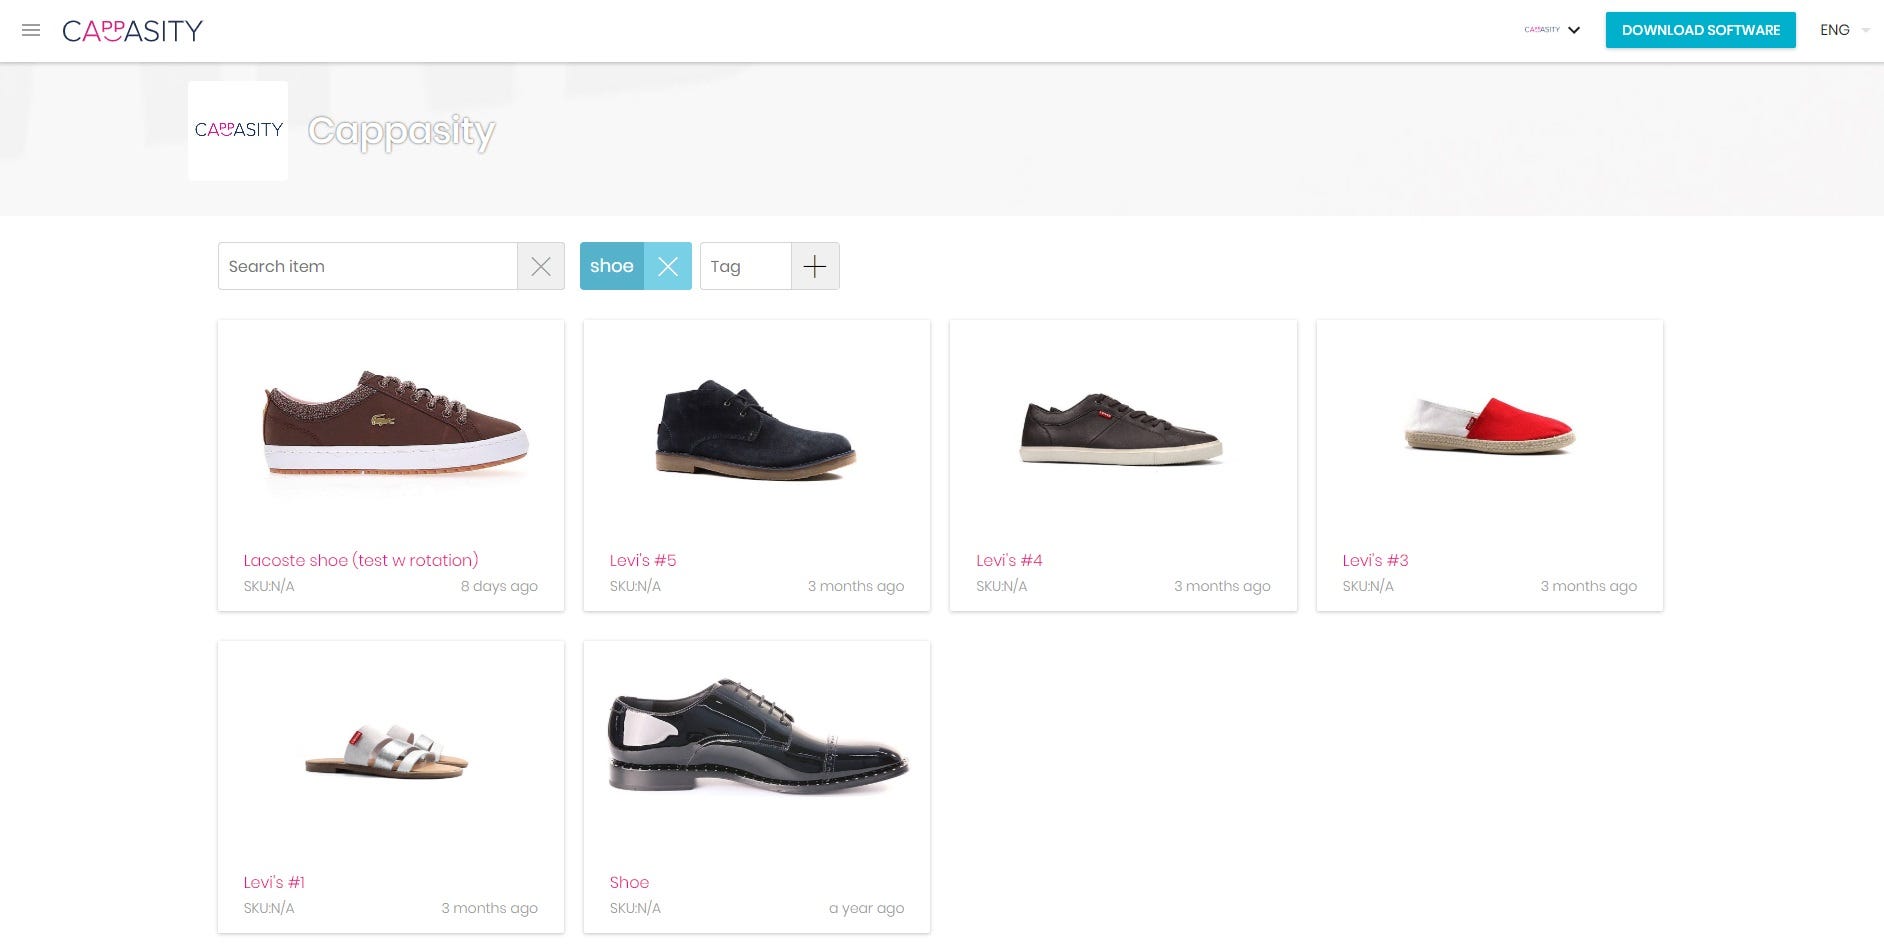
Task: Follow the Shoe title link
Action: point(629,882)
